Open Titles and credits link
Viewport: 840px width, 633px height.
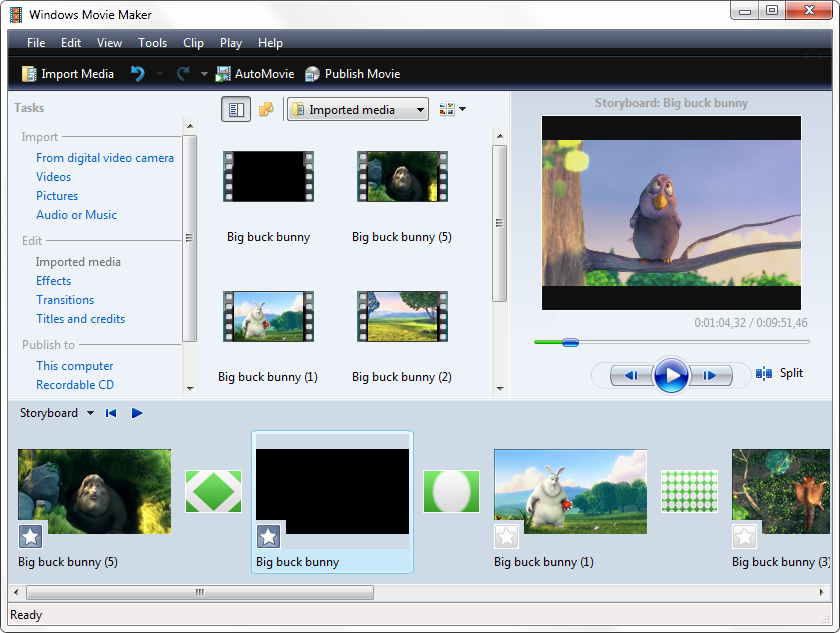tap(80, 319)
